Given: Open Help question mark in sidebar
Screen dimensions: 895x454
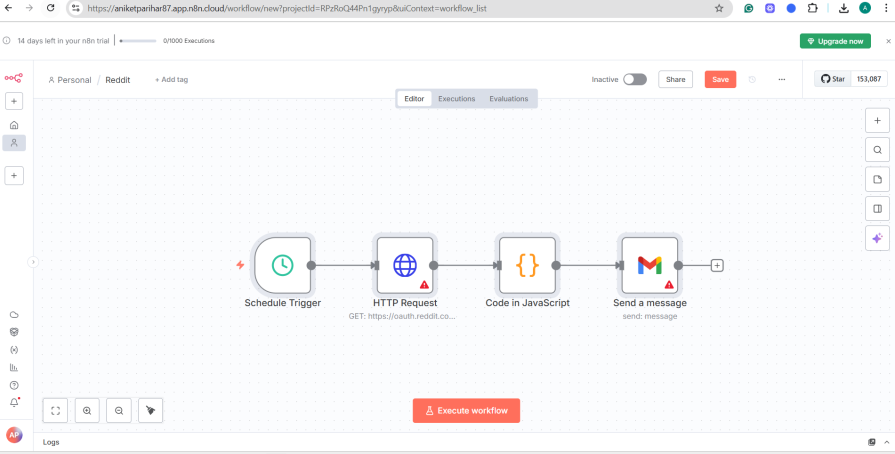Looking at the screenshot, I should click(x=14, y=385).
